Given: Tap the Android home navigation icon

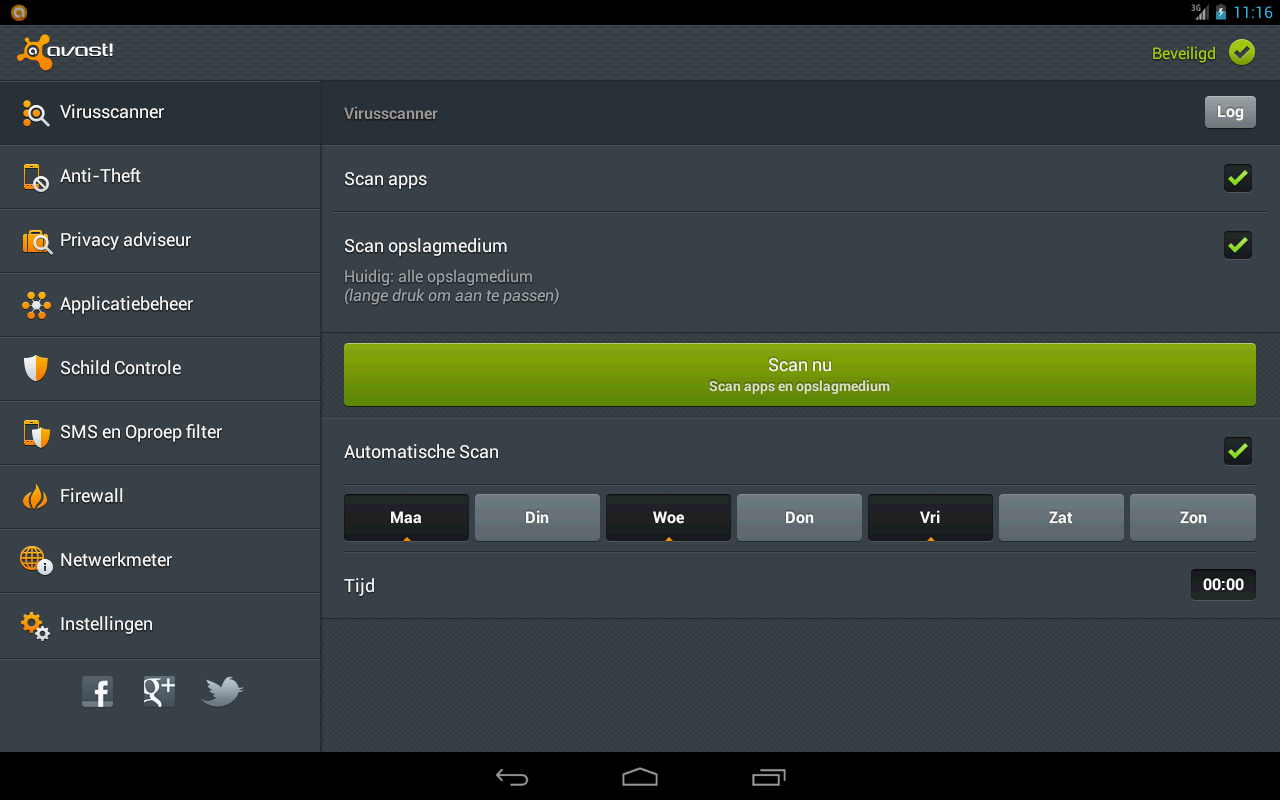Looking at the screenshot, I should point(640,777).
